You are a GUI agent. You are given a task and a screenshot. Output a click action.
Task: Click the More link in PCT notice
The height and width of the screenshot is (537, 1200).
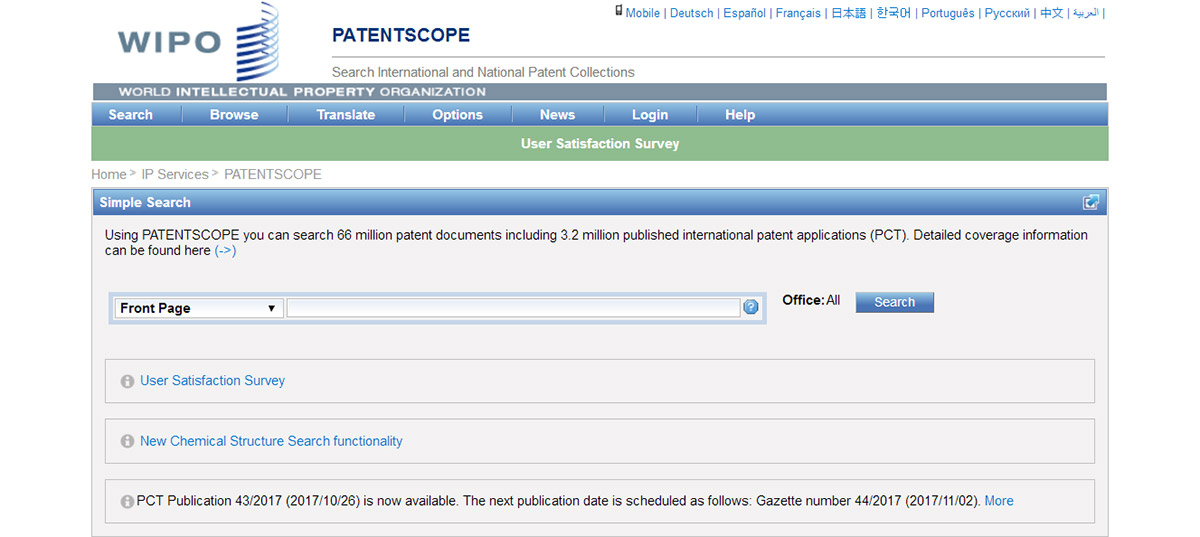[999, 501]
